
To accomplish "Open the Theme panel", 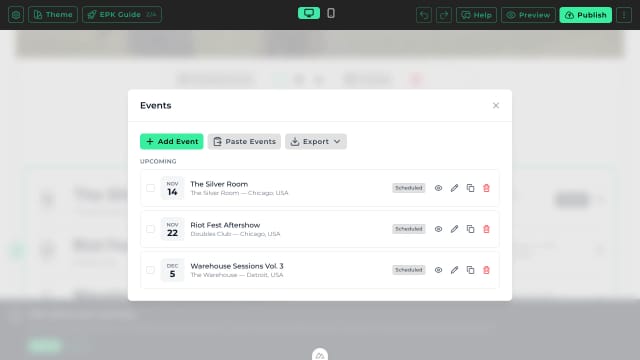I will (53, 15).
